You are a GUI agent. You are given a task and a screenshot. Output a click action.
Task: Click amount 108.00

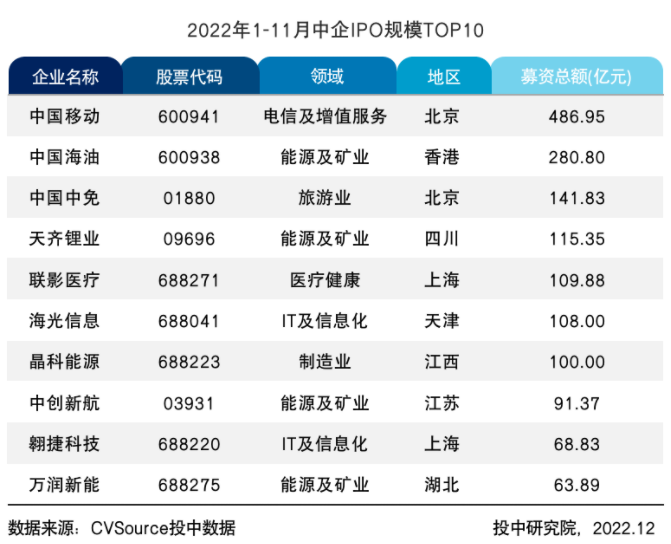click(577, 321)
